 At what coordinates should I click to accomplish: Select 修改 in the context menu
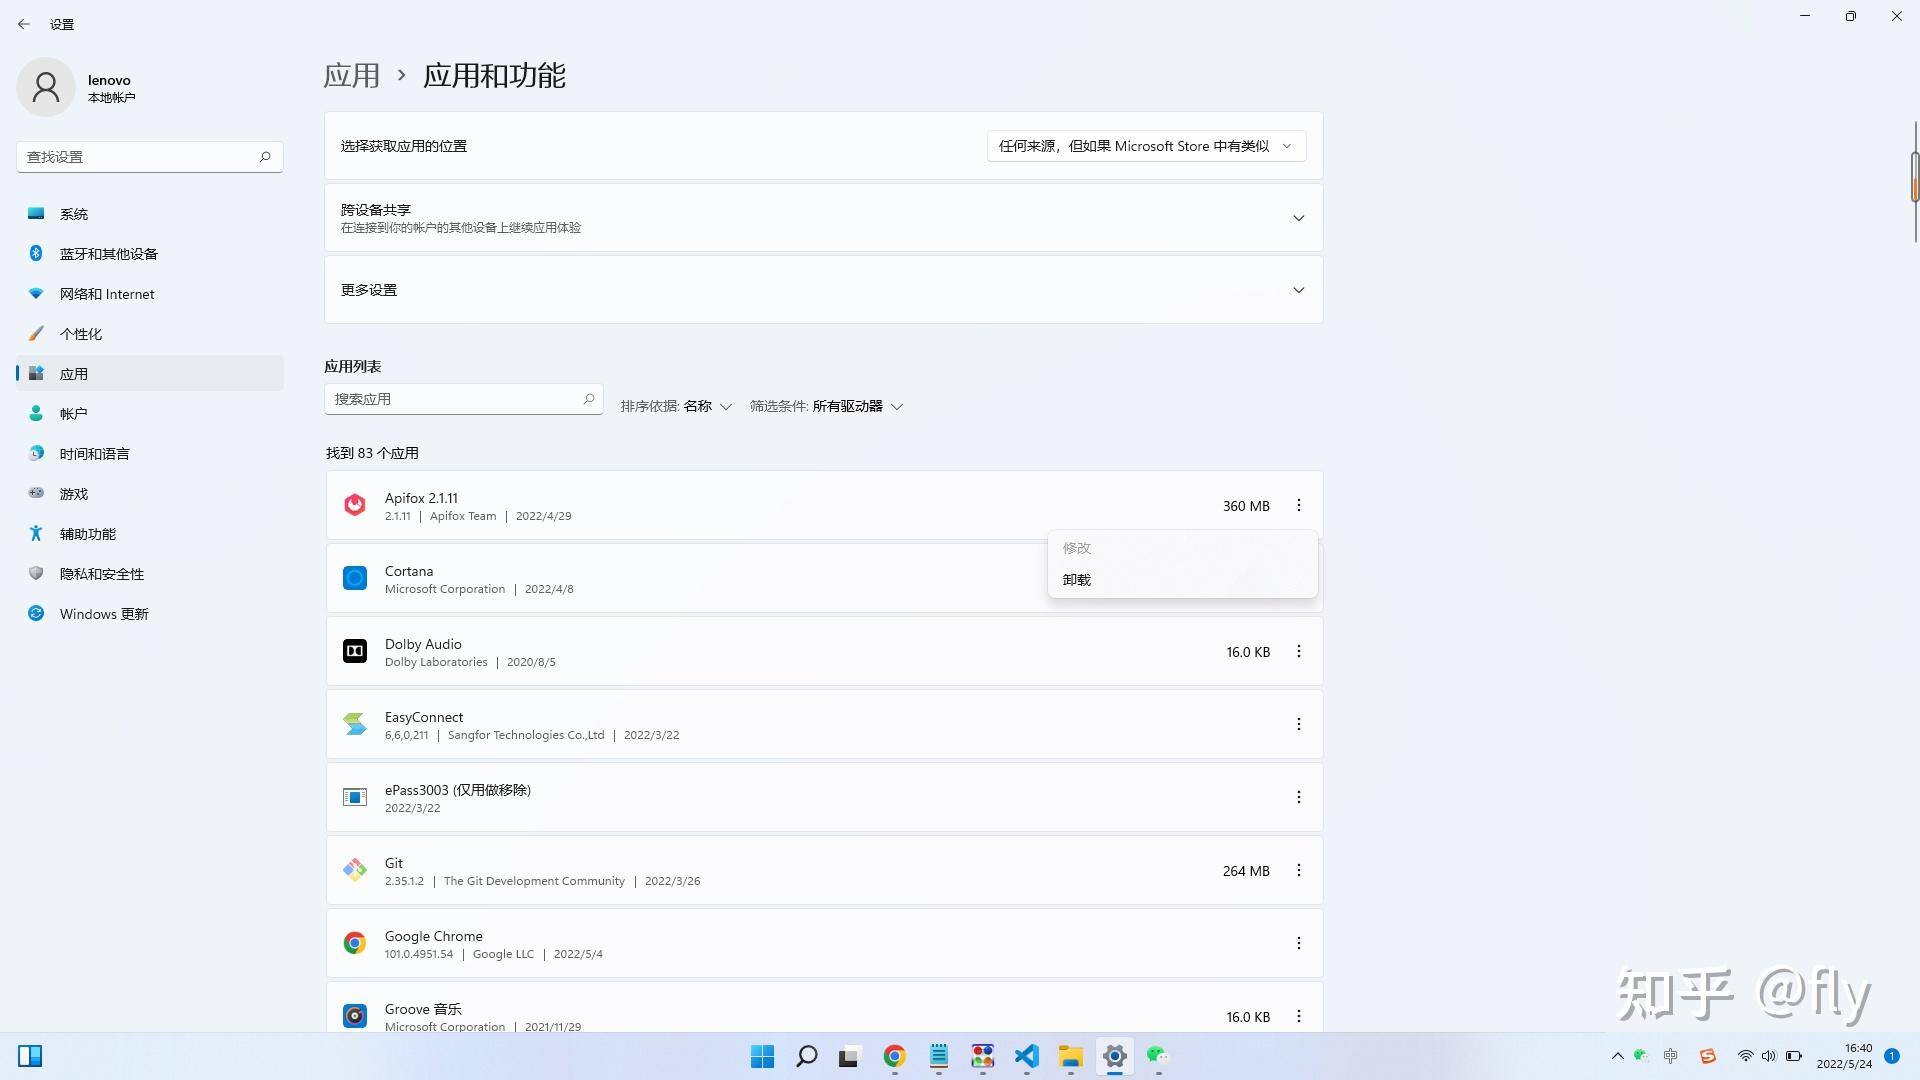(1182, 548)
